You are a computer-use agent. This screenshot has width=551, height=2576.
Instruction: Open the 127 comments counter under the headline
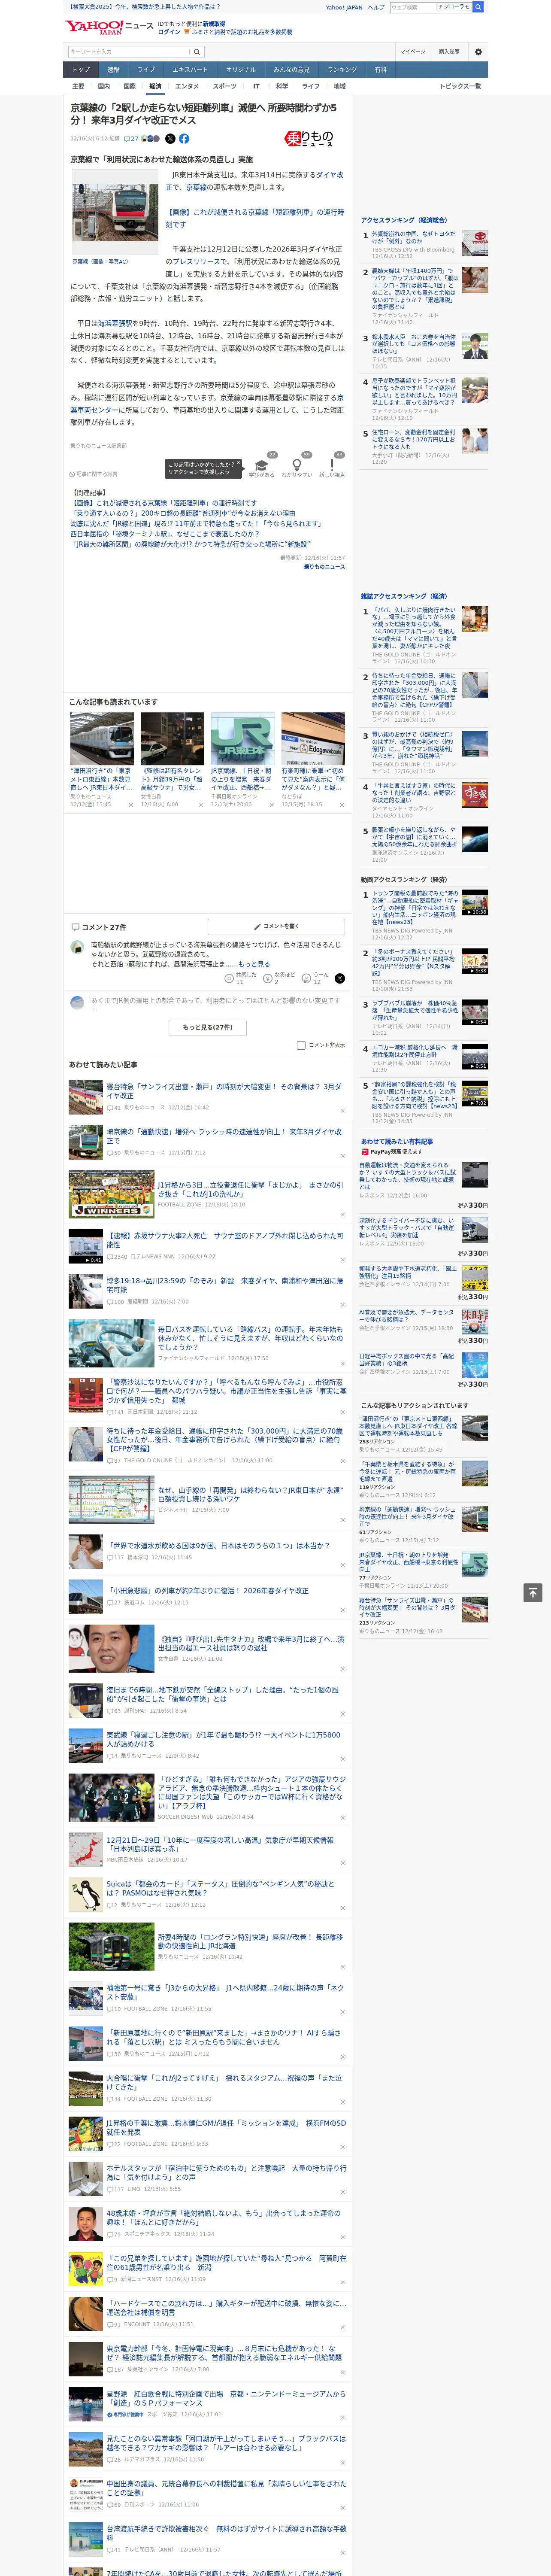131,139
